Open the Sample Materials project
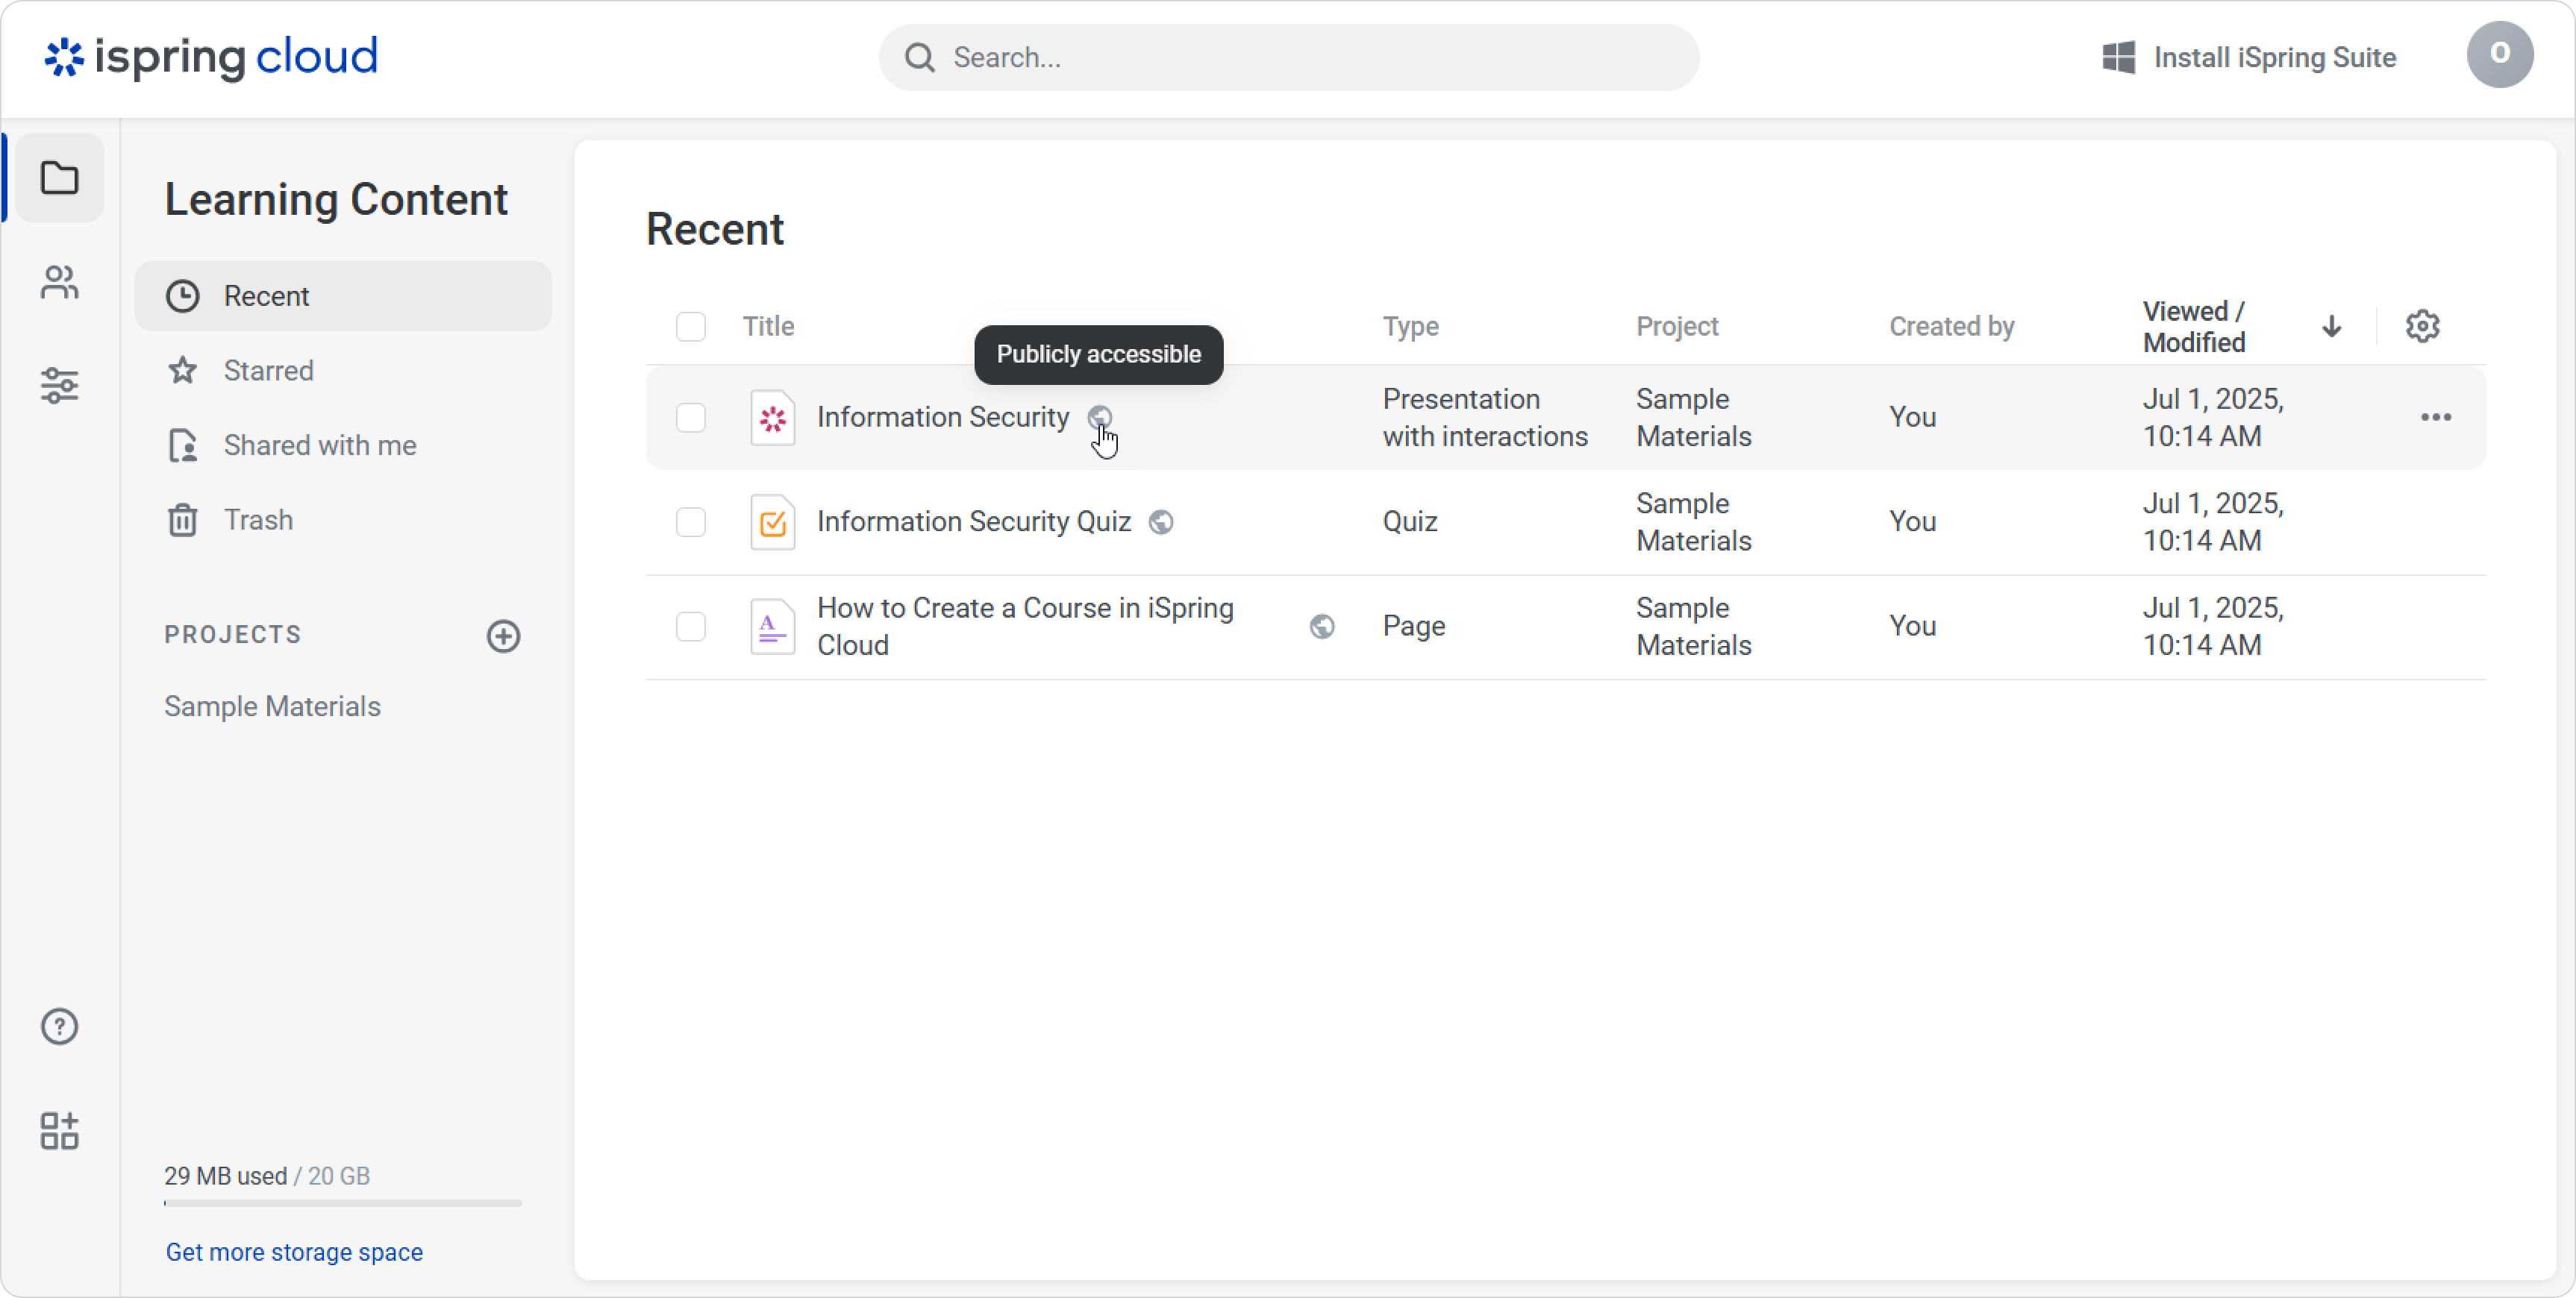Screen dimensions: 2576x1298 click(x=272, y=706)
